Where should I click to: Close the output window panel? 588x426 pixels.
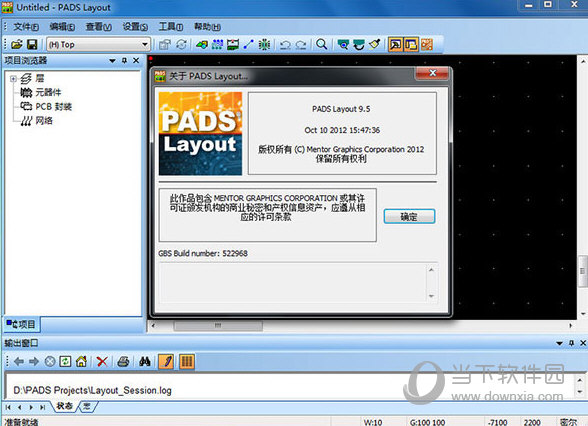click(x=583, y=343)
